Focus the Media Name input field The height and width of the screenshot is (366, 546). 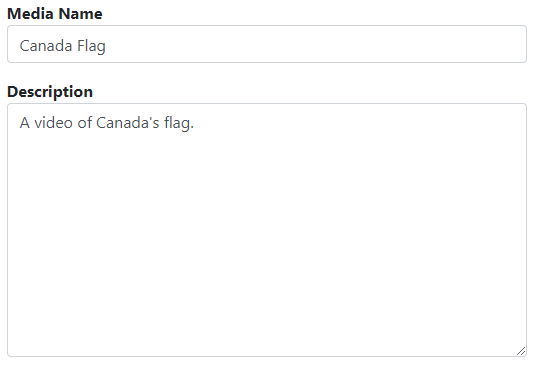(267, 44)
